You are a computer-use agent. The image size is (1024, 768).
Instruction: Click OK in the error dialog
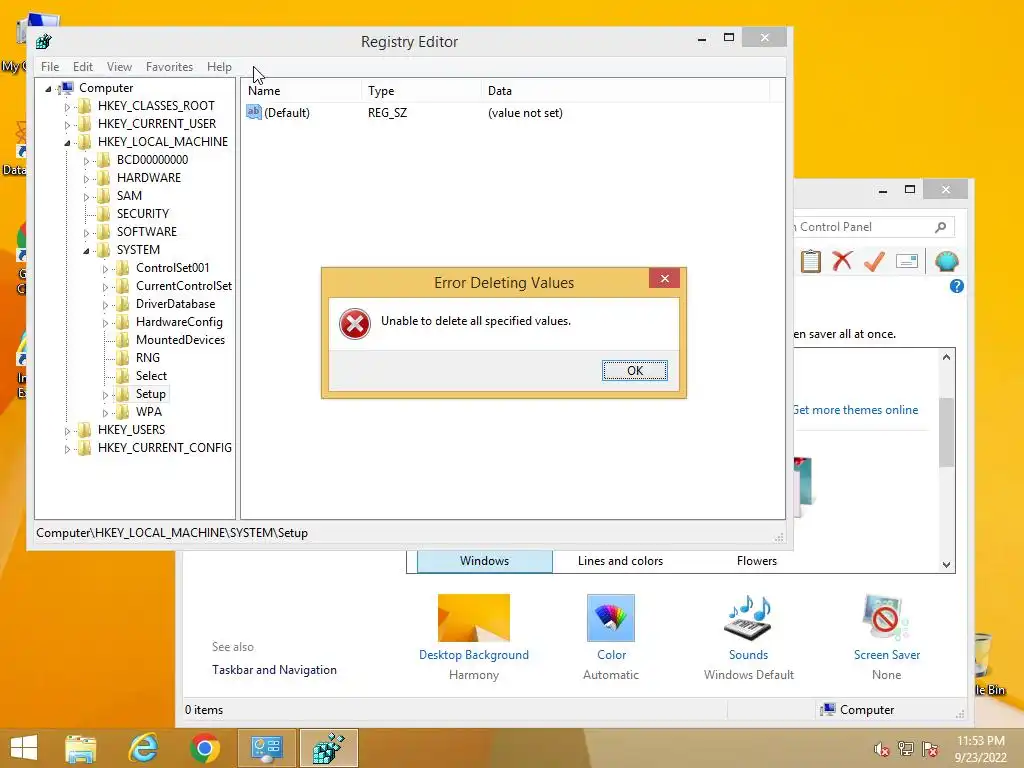coord(634,370)
